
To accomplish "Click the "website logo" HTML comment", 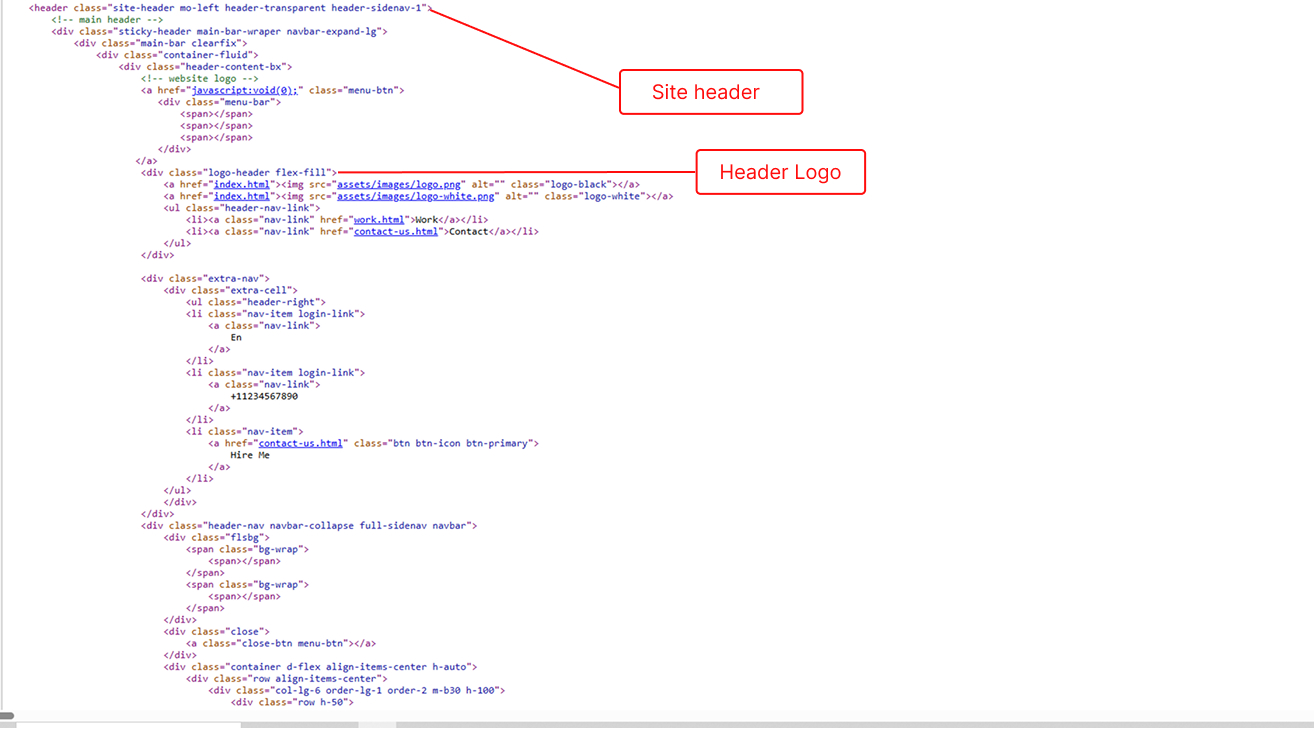I will click(200, 78).
